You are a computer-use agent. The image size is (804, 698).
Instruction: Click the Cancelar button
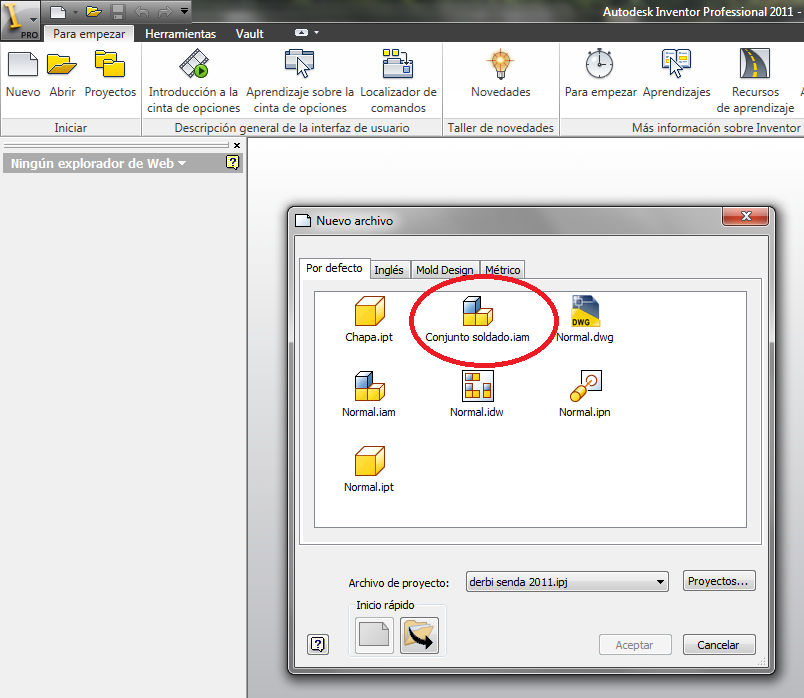pos(718,645)
